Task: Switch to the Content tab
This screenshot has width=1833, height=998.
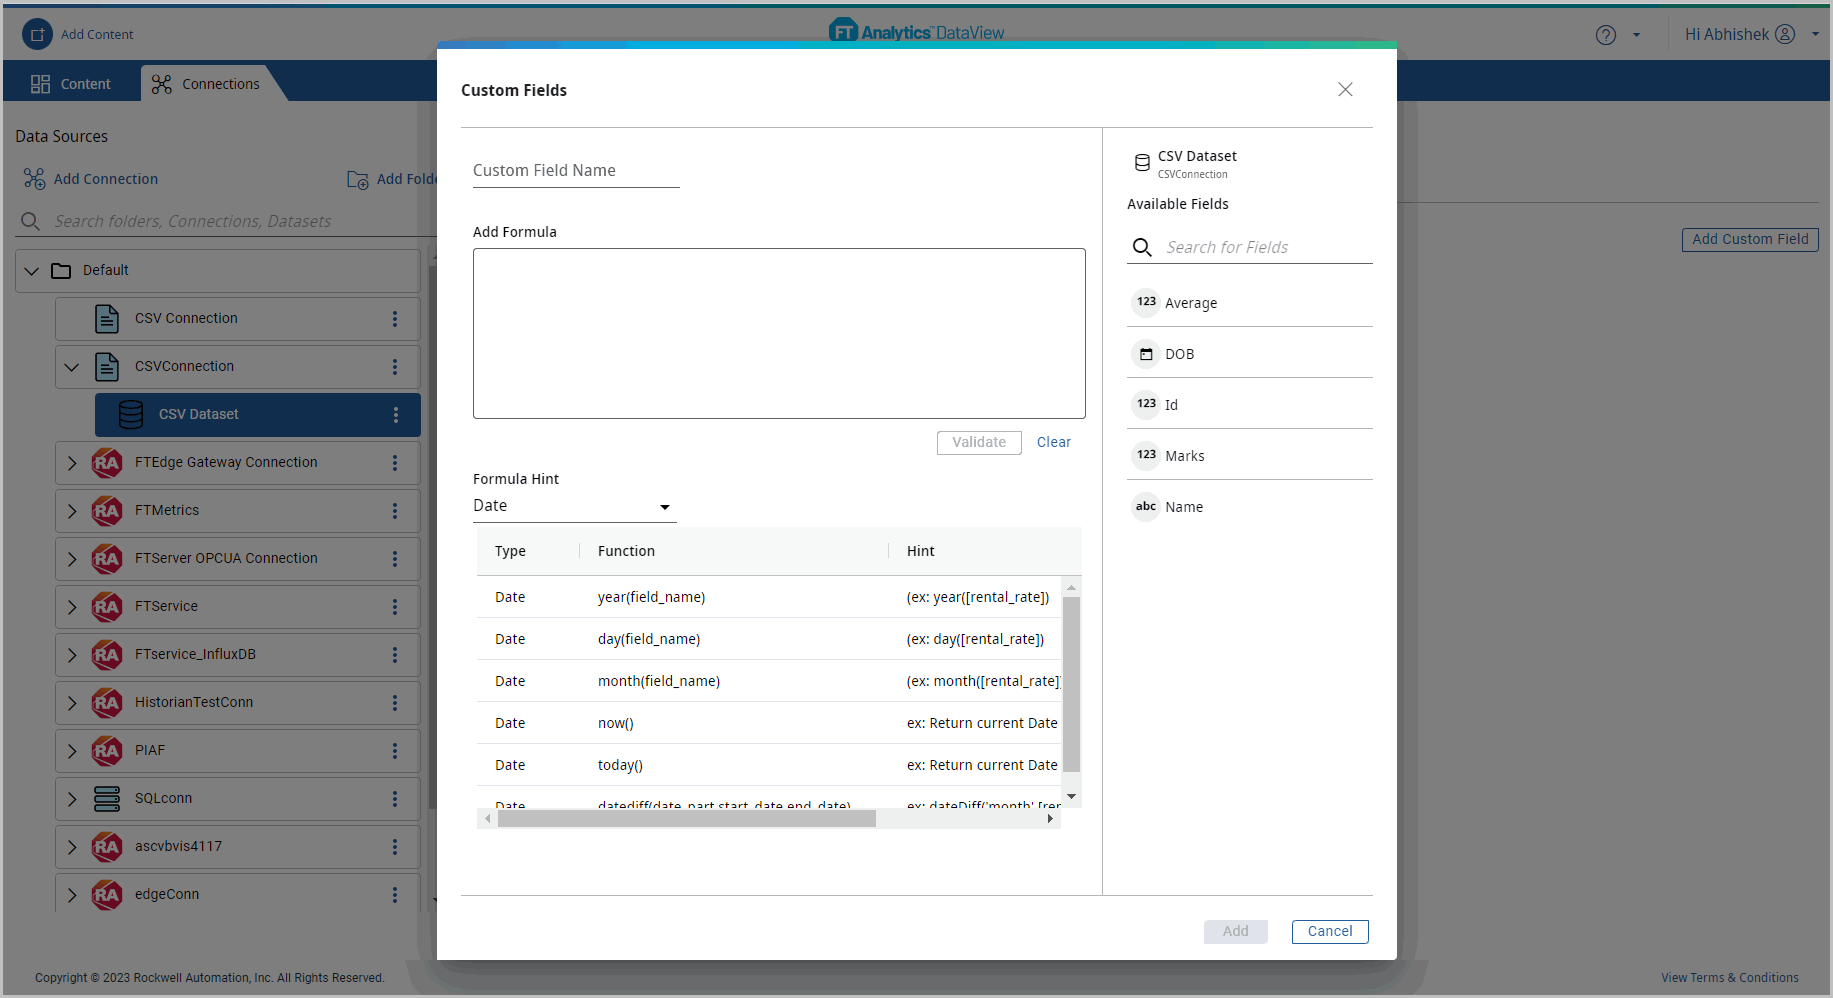Action: pyautogui.click(x=71, y=84)
